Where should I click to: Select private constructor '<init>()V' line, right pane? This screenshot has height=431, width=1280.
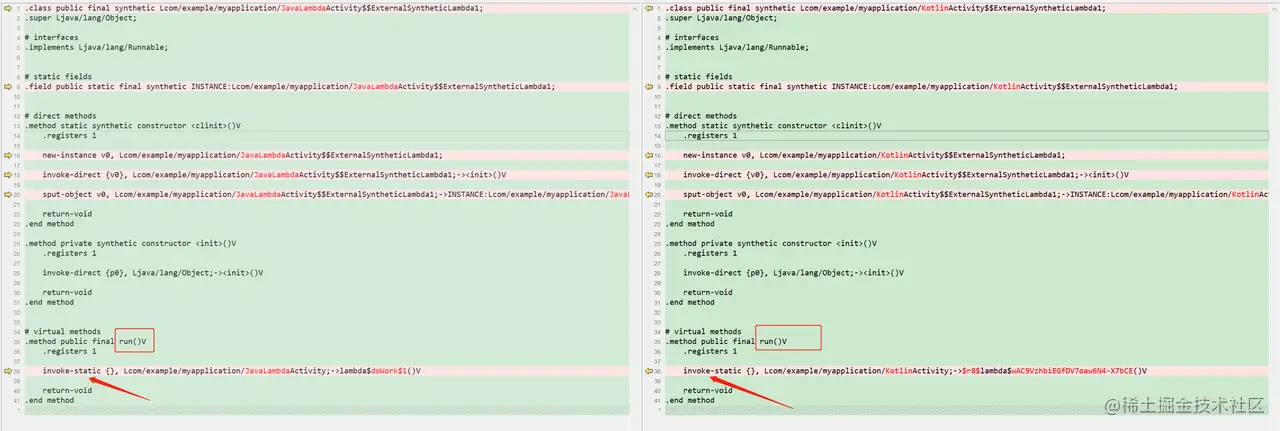pos(771,243)
